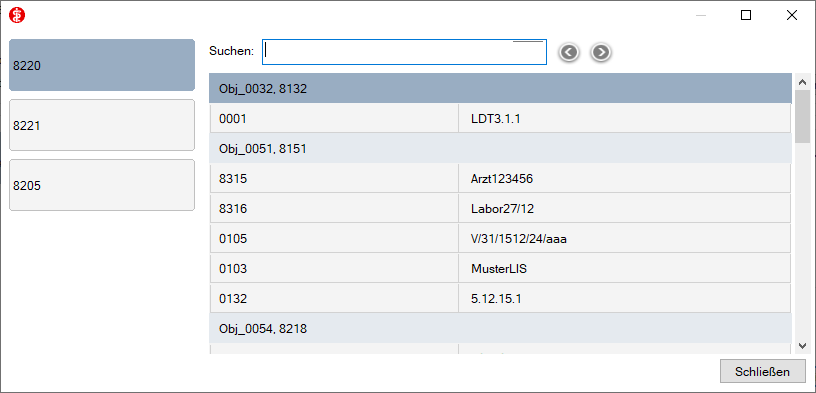Image resolution: width=816 pixels, height=393 pixels.
Task: Focus the Suchen search field
Action: [404, 52]
